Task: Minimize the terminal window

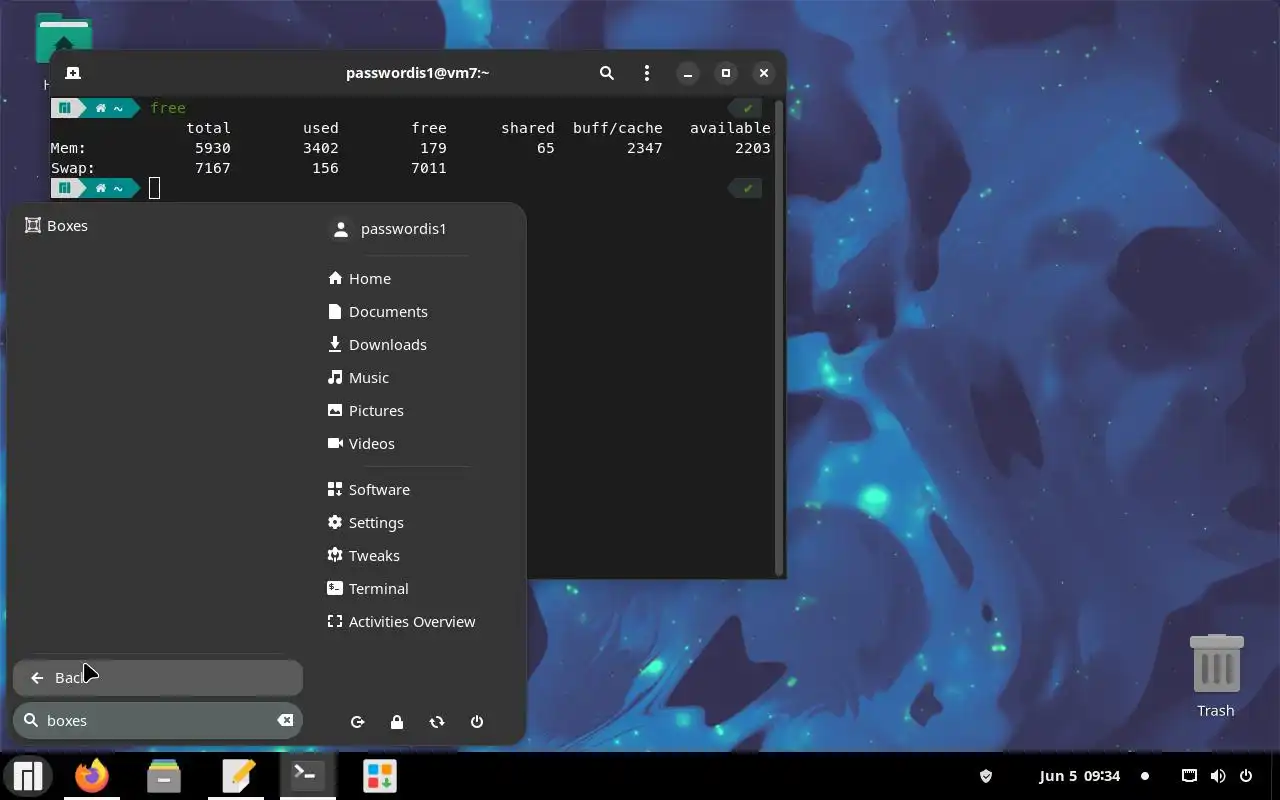Action: [688, 73]
